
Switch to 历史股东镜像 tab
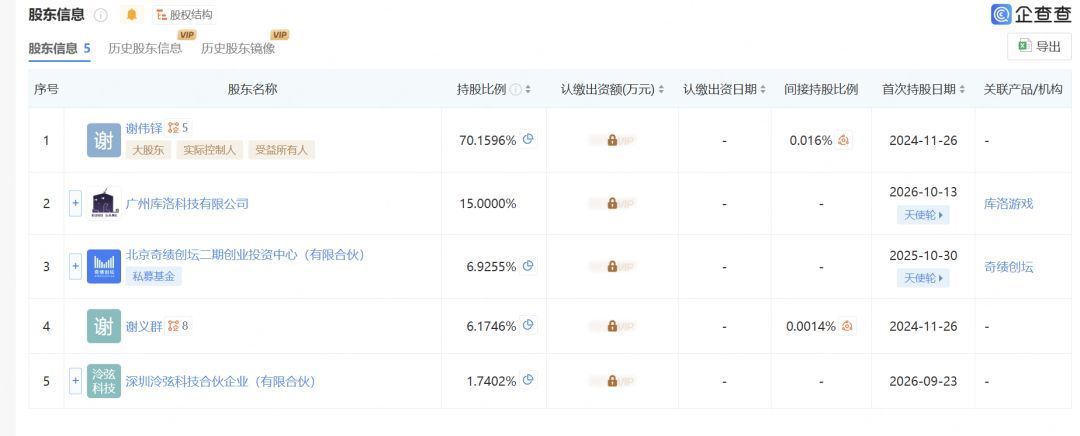[238, 48]
